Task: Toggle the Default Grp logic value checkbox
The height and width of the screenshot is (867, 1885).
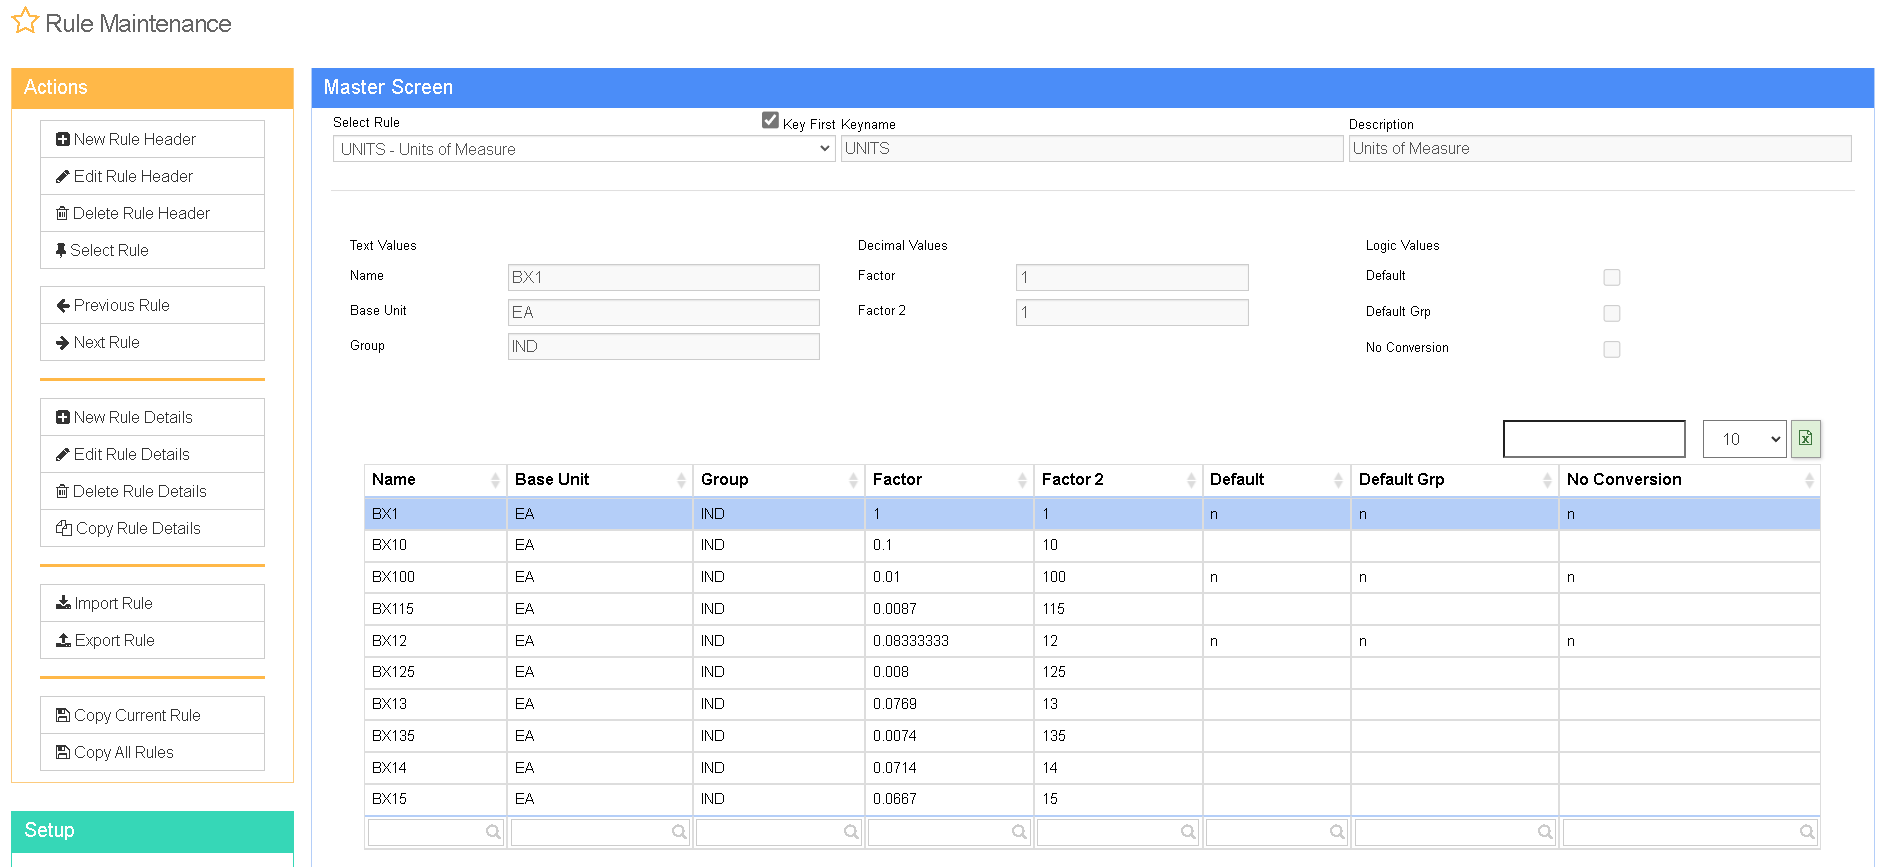Action: click(x=1612, y=313)
